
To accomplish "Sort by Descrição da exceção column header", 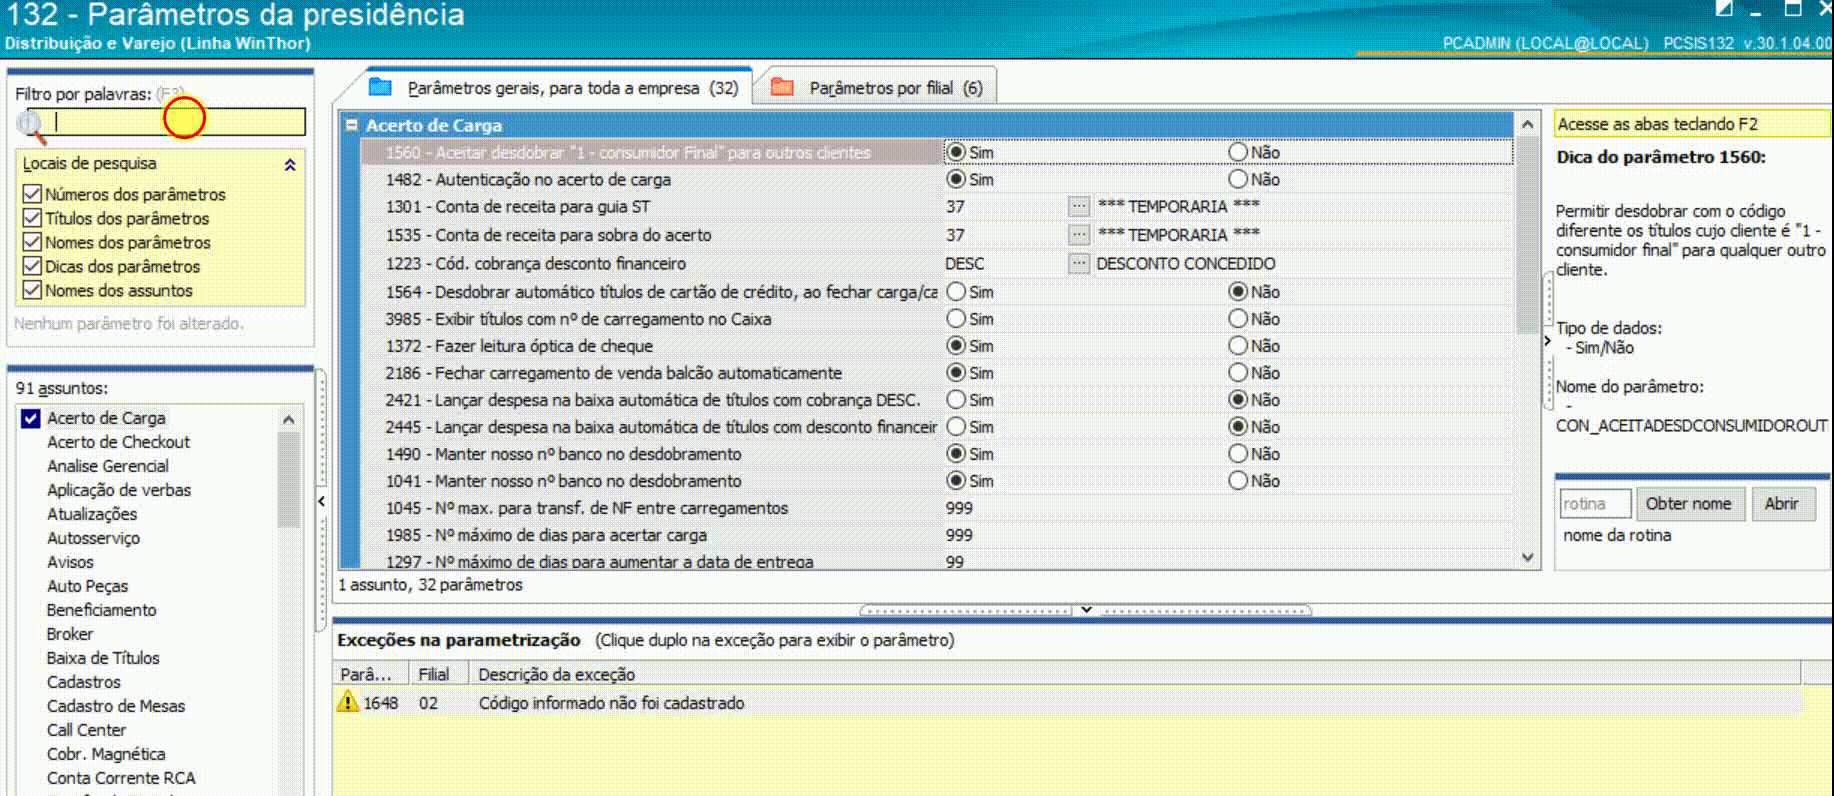I will pyautogui.click(x=1134, y=674).
